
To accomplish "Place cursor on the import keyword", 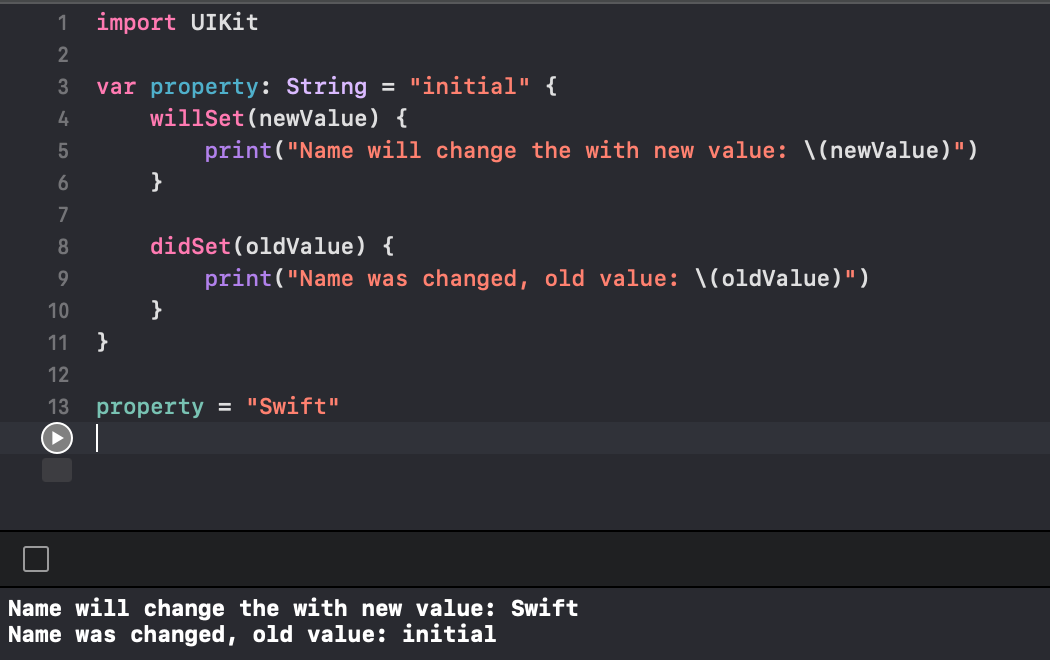I will coord(136,23).
